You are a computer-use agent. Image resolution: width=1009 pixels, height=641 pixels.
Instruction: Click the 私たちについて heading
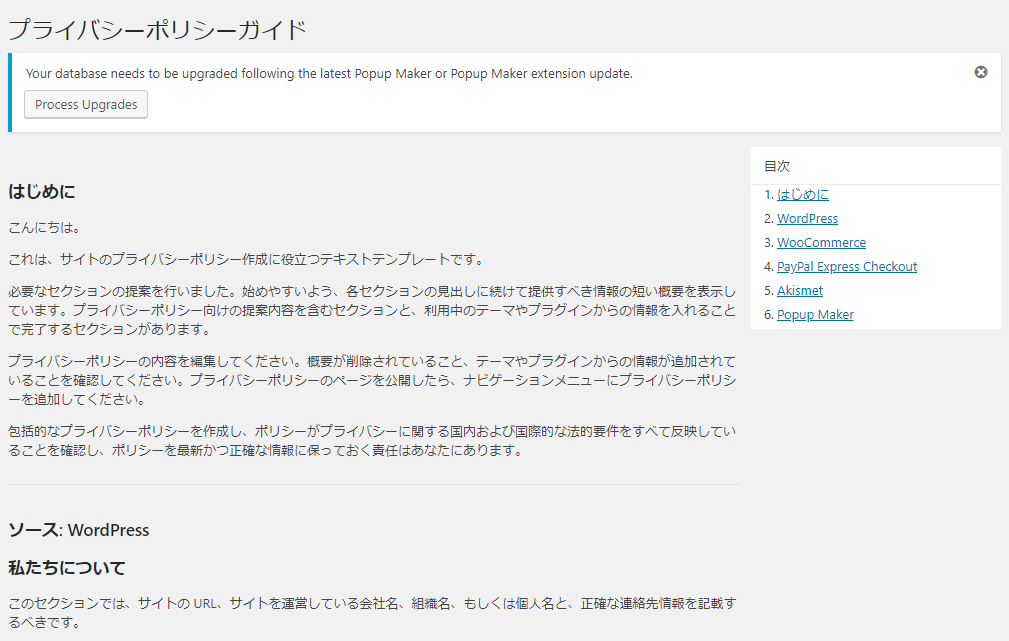pos(67,568)
